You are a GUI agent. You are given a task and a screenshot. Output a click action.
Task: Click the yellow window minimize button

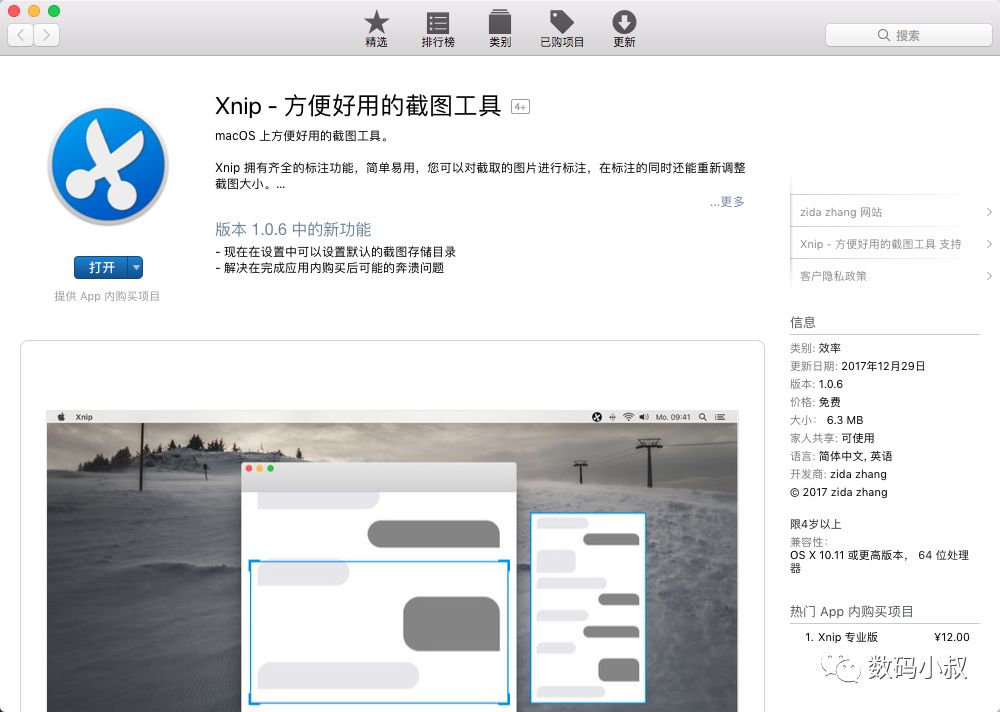coord(34,11)
